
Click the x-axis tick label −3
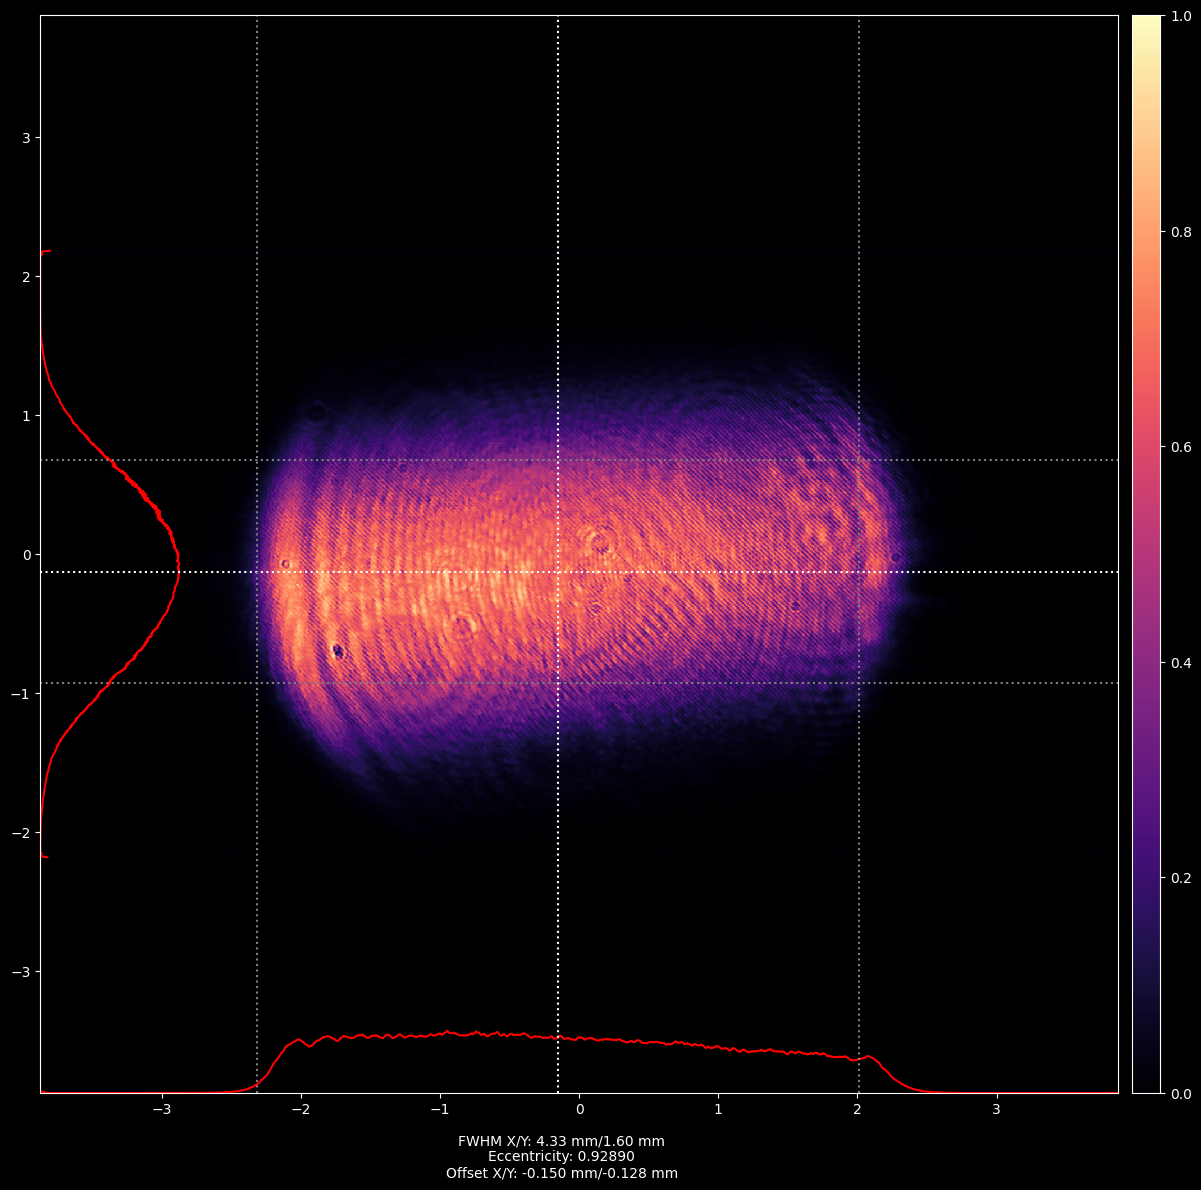click(161, 1110)
